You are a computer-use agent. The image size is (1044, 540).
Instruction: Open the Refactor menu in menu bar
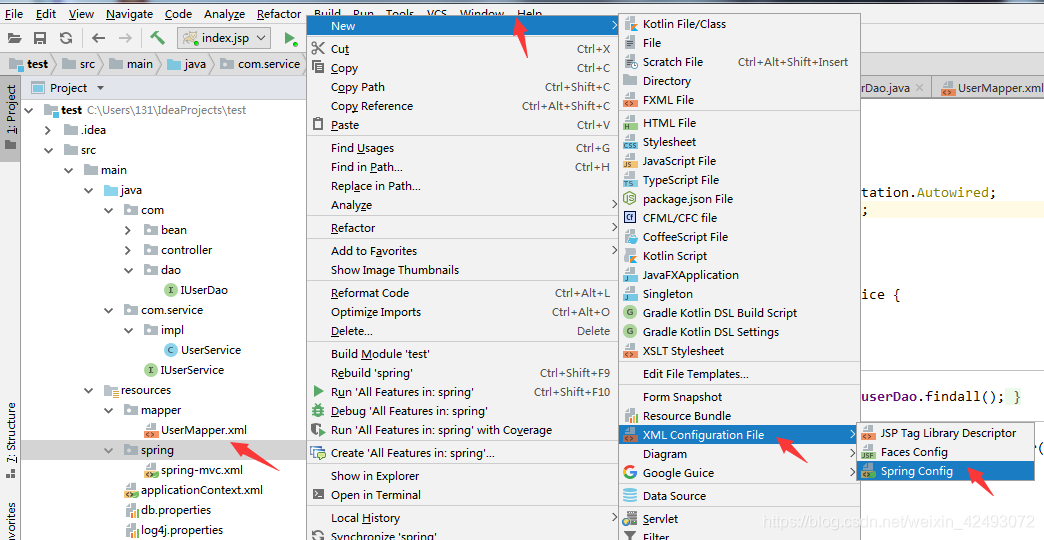click(279, 13)
